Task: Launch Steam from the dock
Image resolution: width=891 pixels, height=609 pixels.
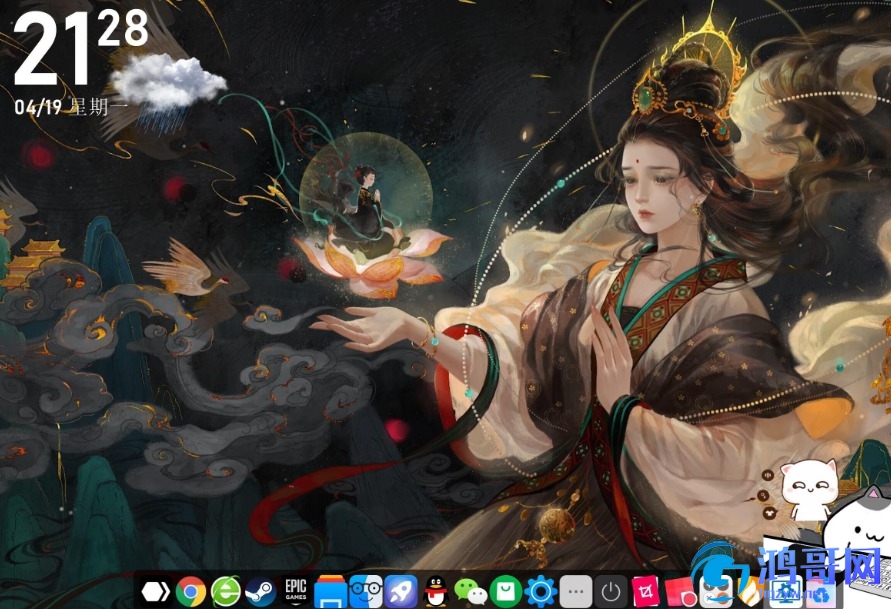Action: [260, 592]
